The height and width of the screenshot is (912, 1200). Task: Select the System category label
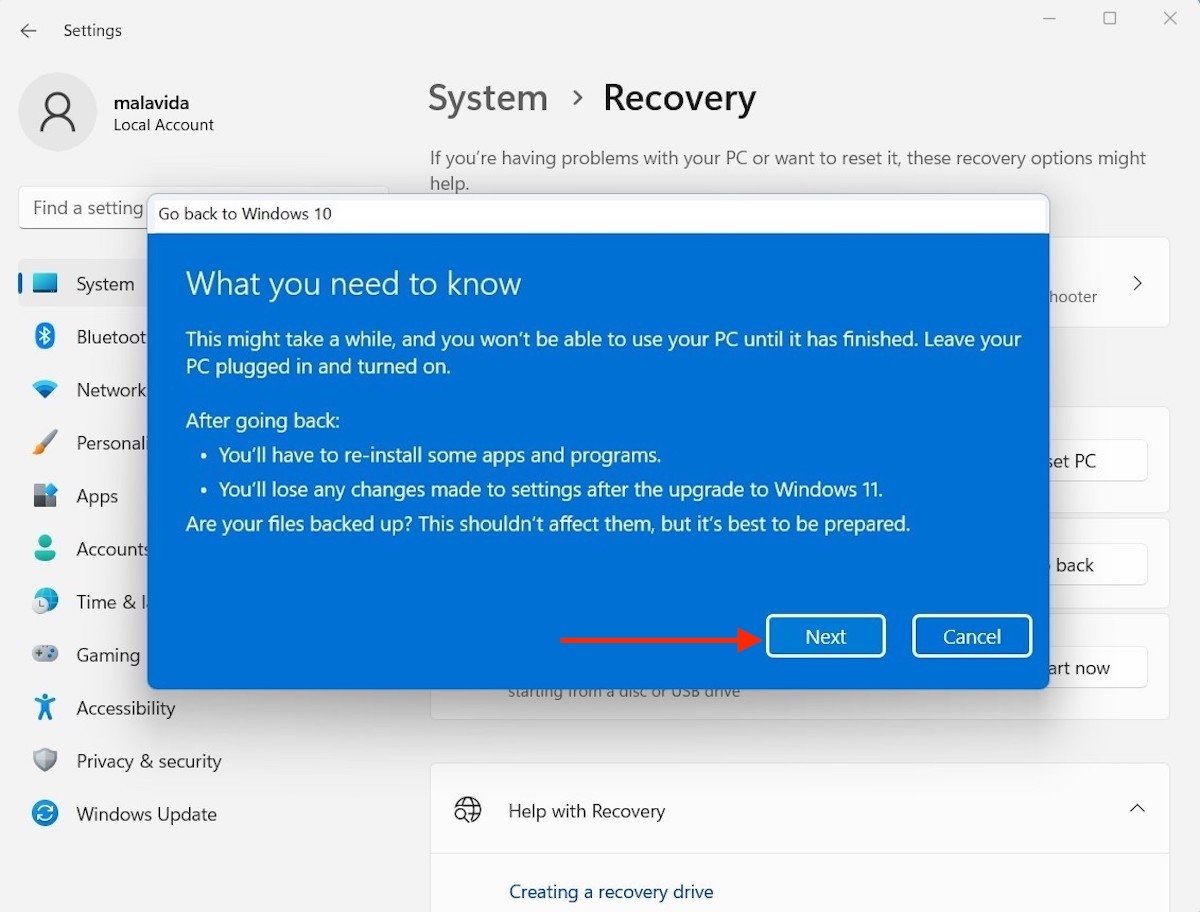[x=105, y=284]
